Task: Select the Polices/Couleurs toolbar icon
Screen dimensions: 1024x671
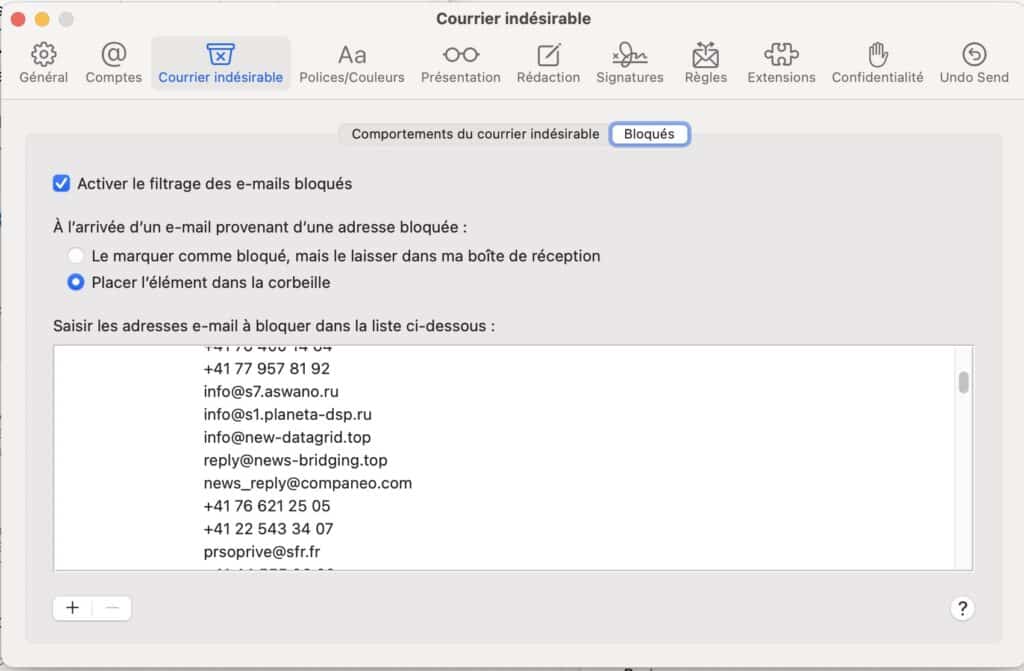Action: click(351, 63)
